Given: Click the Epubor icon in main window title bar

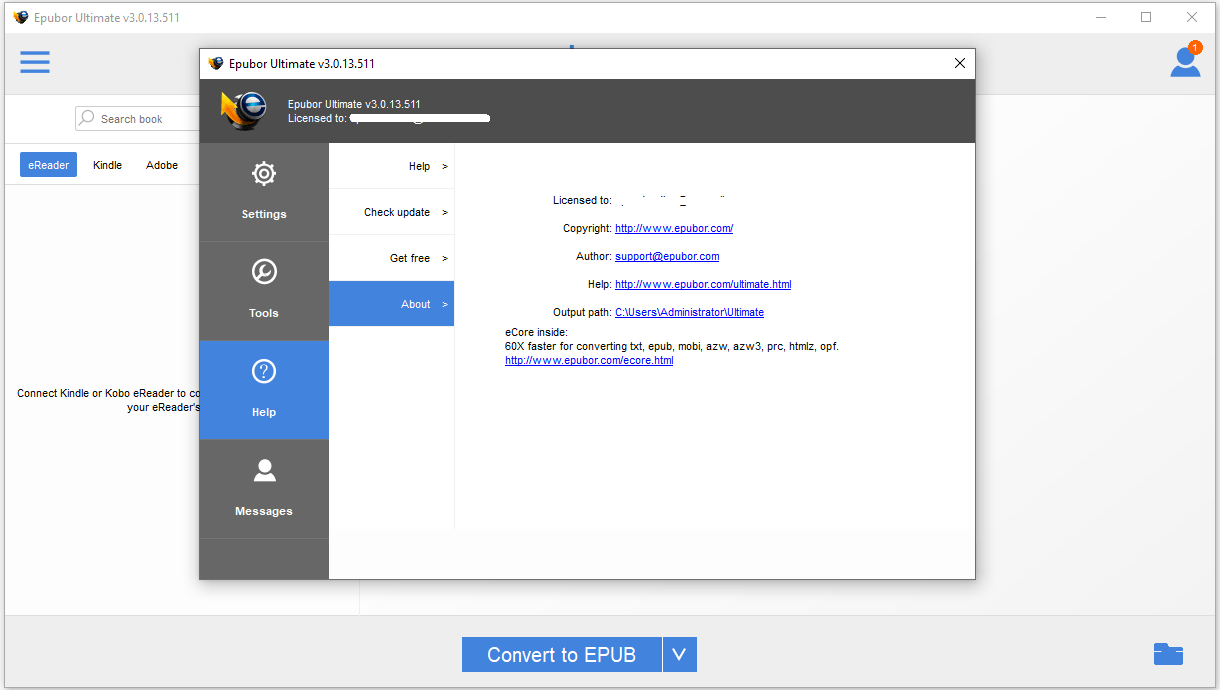Looking at the screenshot, I should pos(21,17).
